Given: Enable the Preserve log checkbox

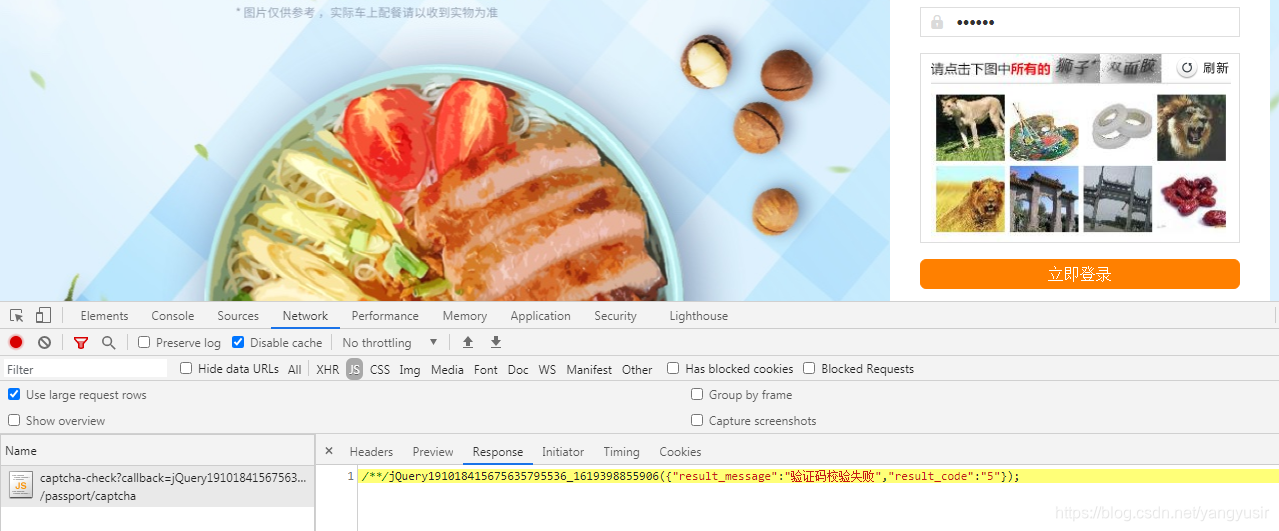Looking at the screenshot, I should [144, 342].
